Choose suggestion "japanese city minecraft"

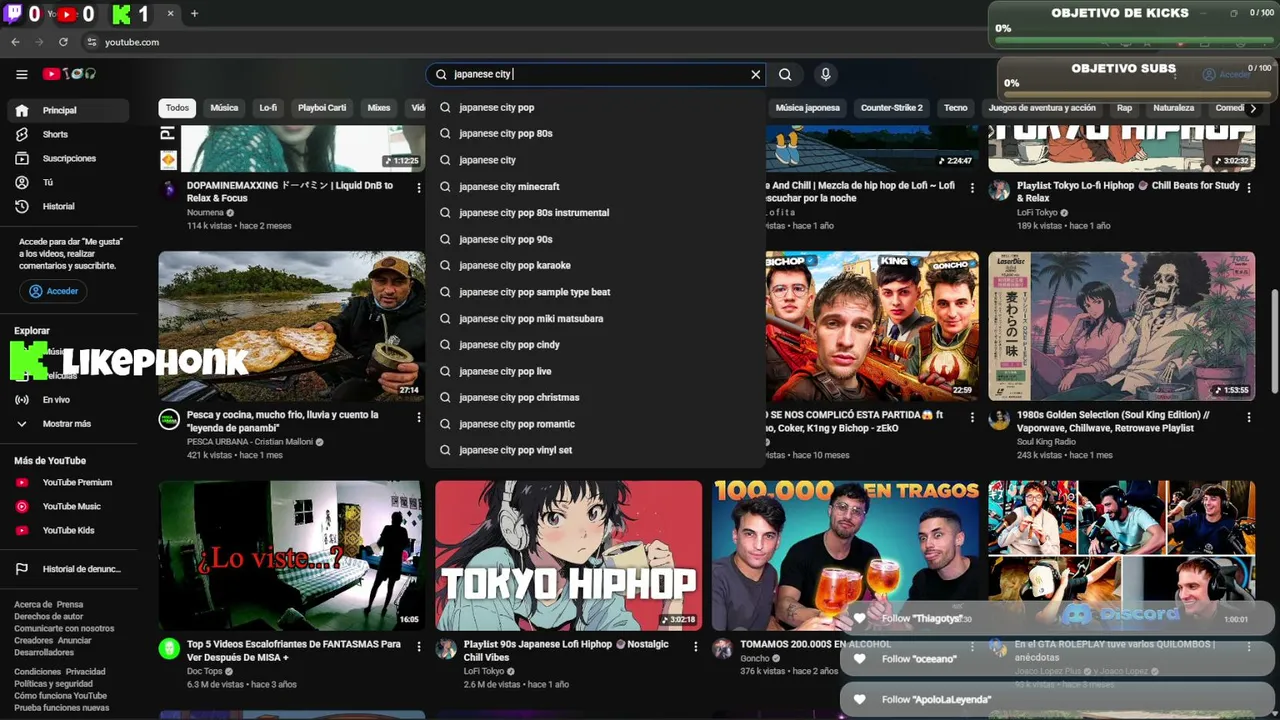pyautogui.click(x=596, y=186)
